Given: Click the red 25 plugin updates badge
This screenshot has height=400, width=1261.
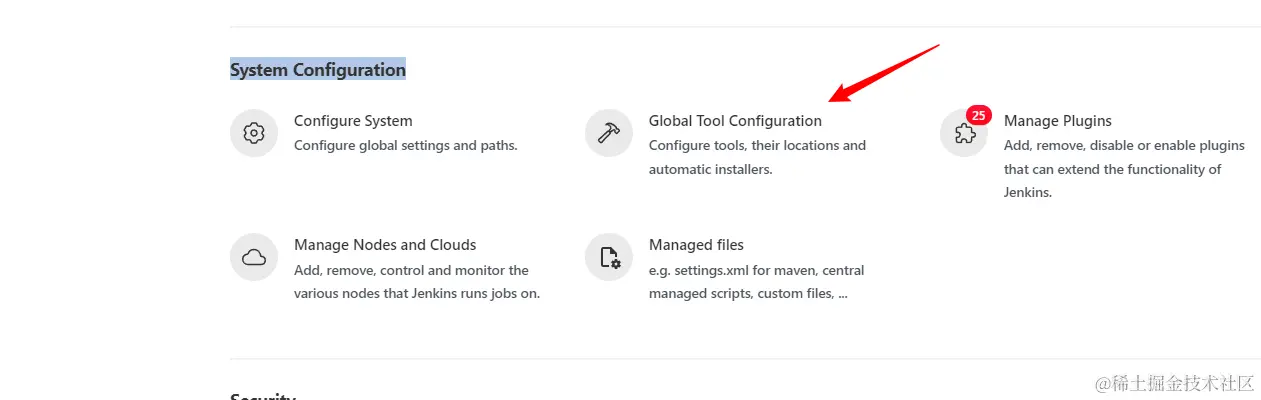Looking at the screenshot, I should click(x=979, y=115).
